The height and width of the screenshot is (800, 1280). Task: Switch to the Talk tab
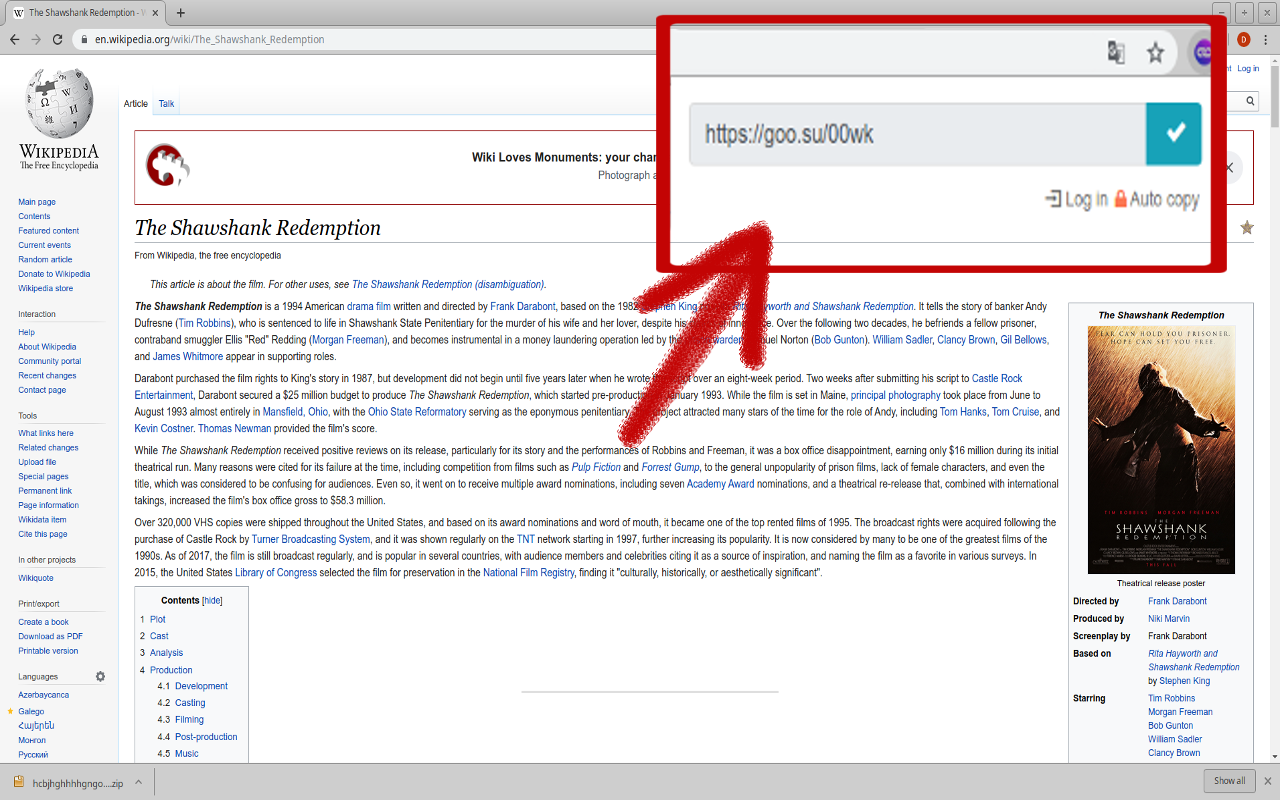coord(166,104)
